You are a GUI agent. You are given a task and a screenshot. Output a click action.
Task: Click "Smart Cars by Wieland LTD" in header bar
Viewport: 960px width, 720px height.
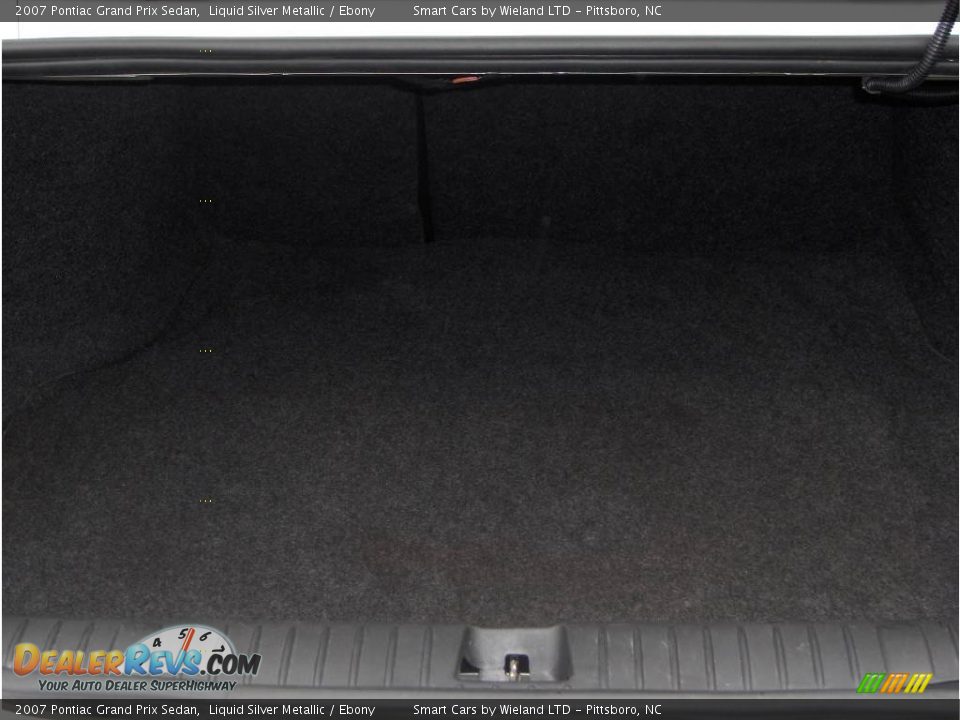[492, 10]
